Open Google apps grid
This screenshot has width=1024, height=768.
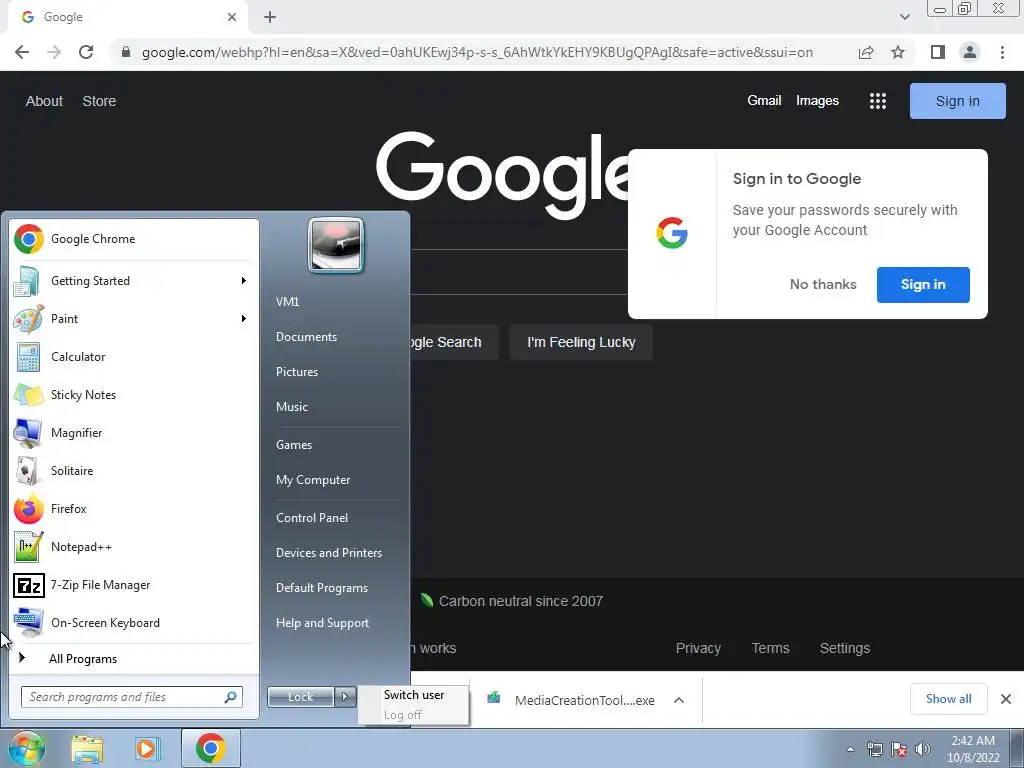click(878, 101)
